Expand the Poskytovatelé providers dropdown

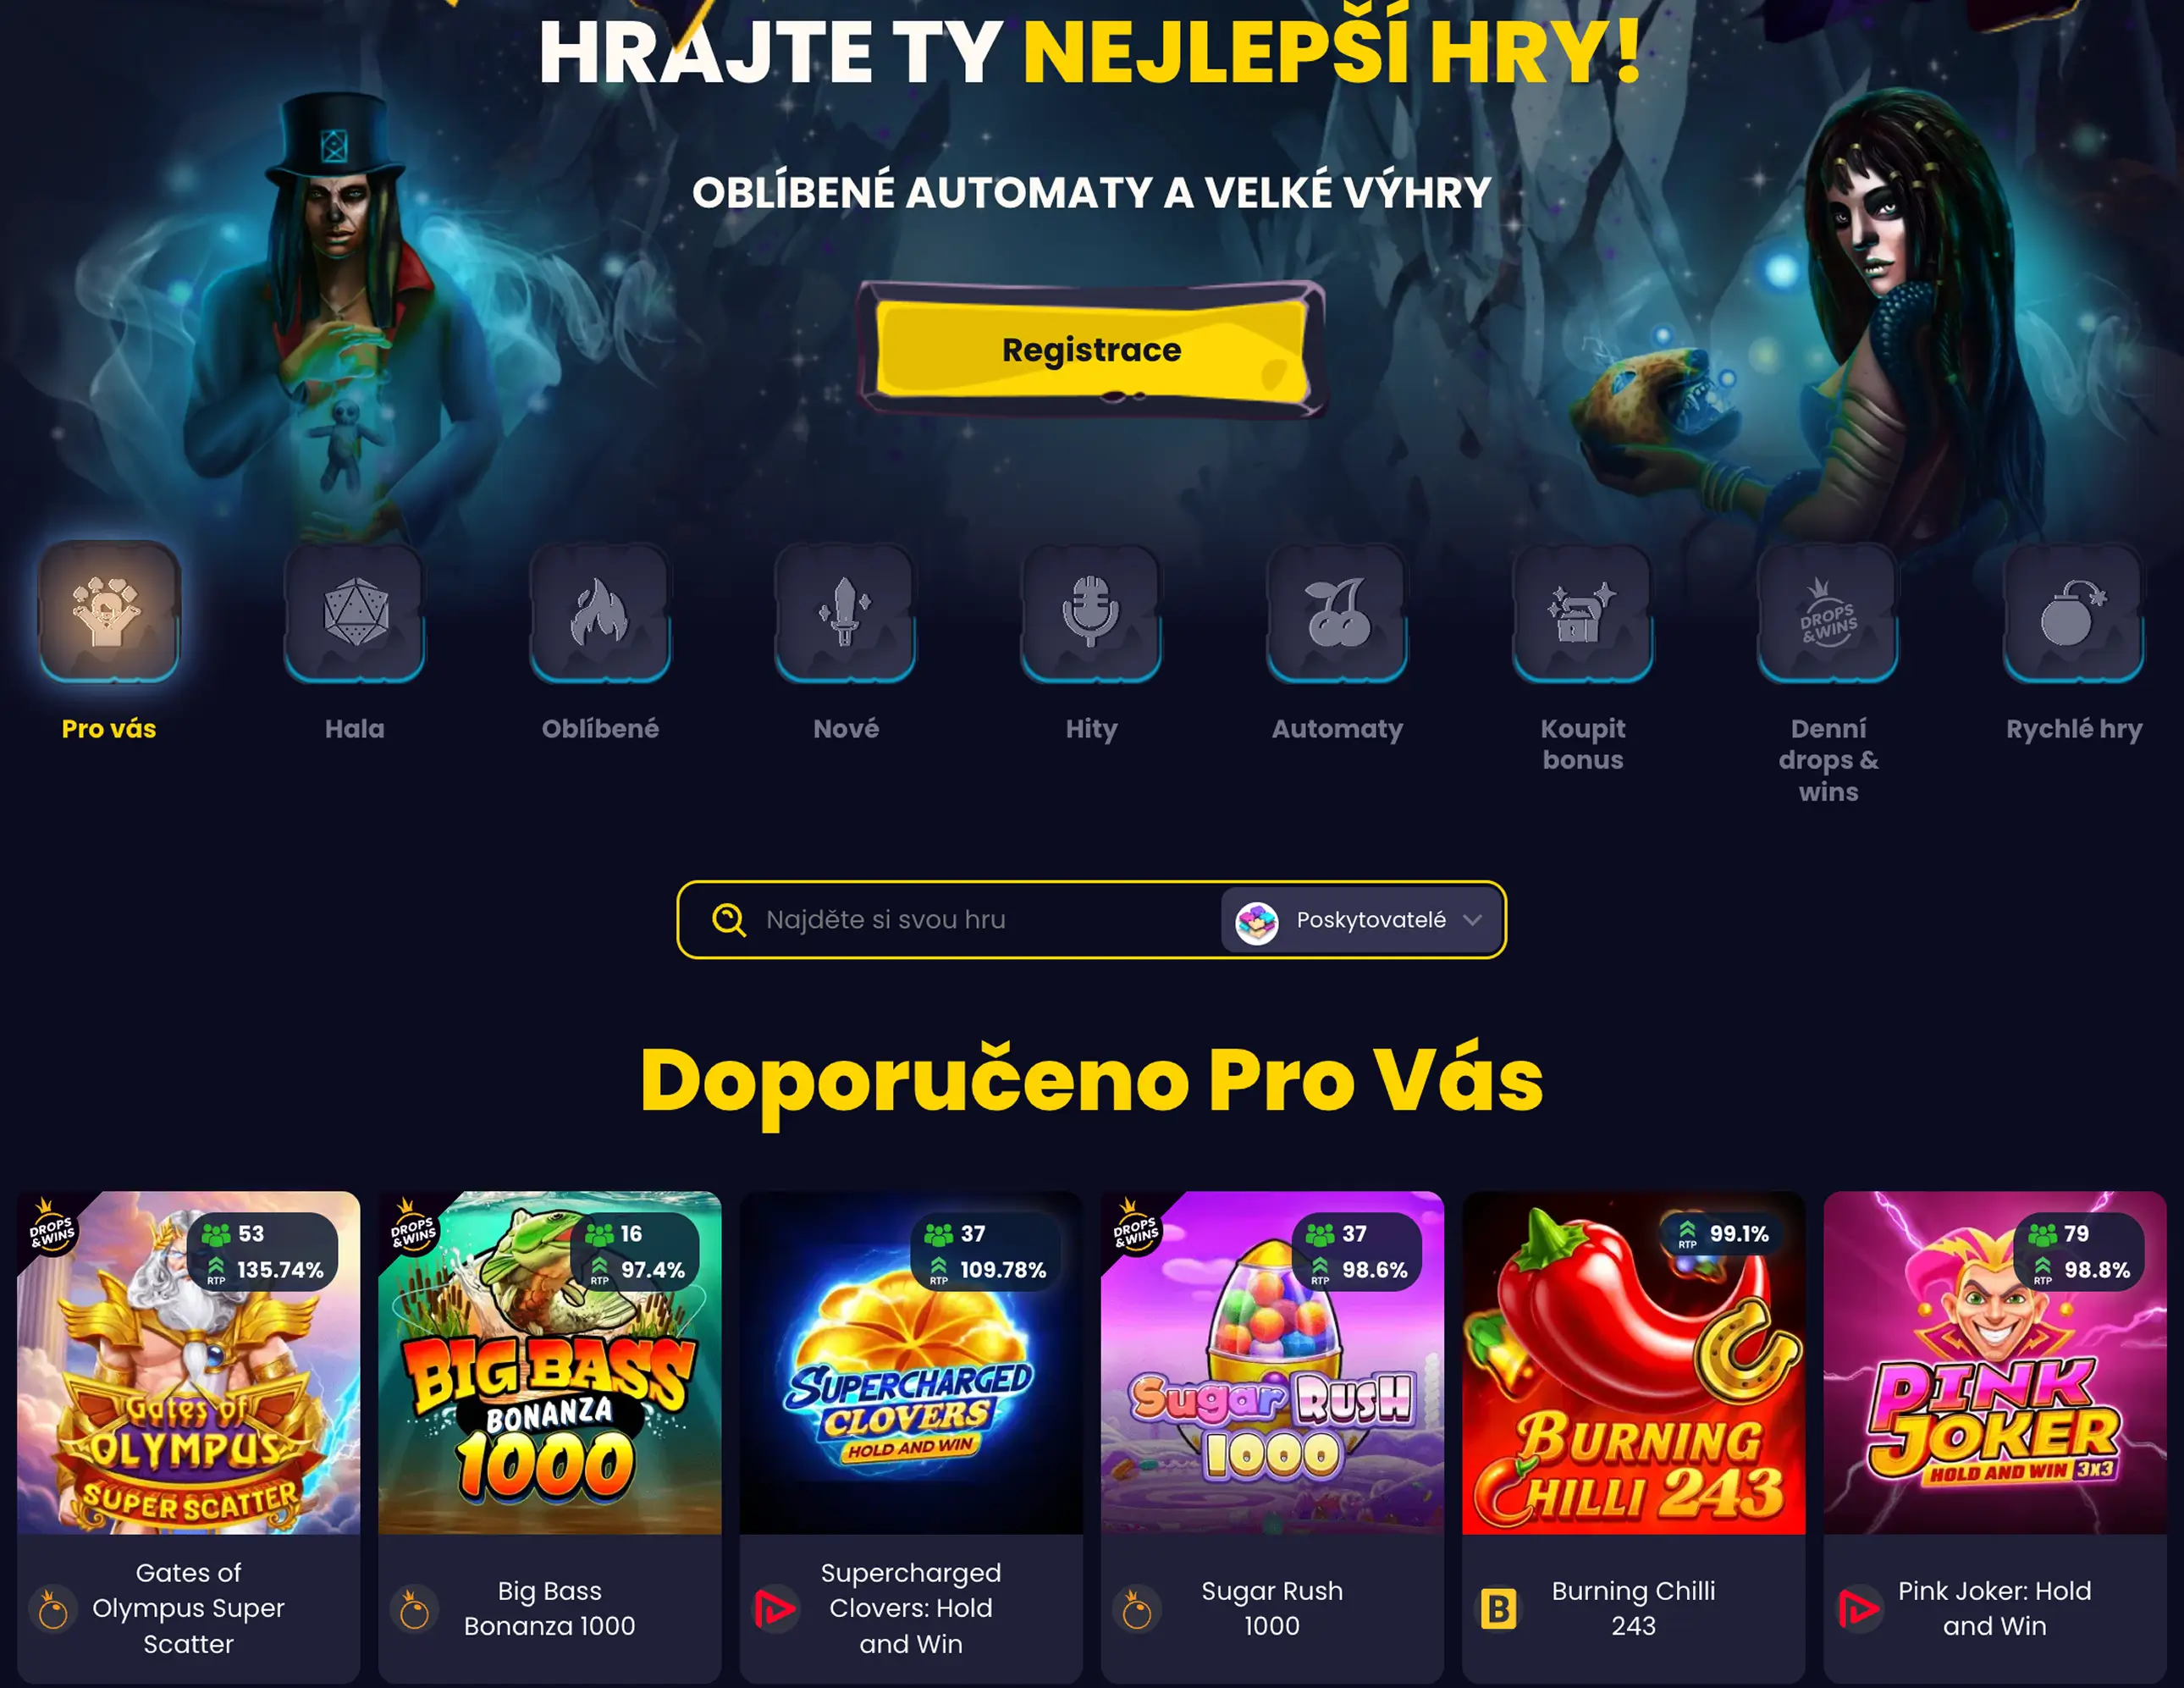coord(1360,920)
